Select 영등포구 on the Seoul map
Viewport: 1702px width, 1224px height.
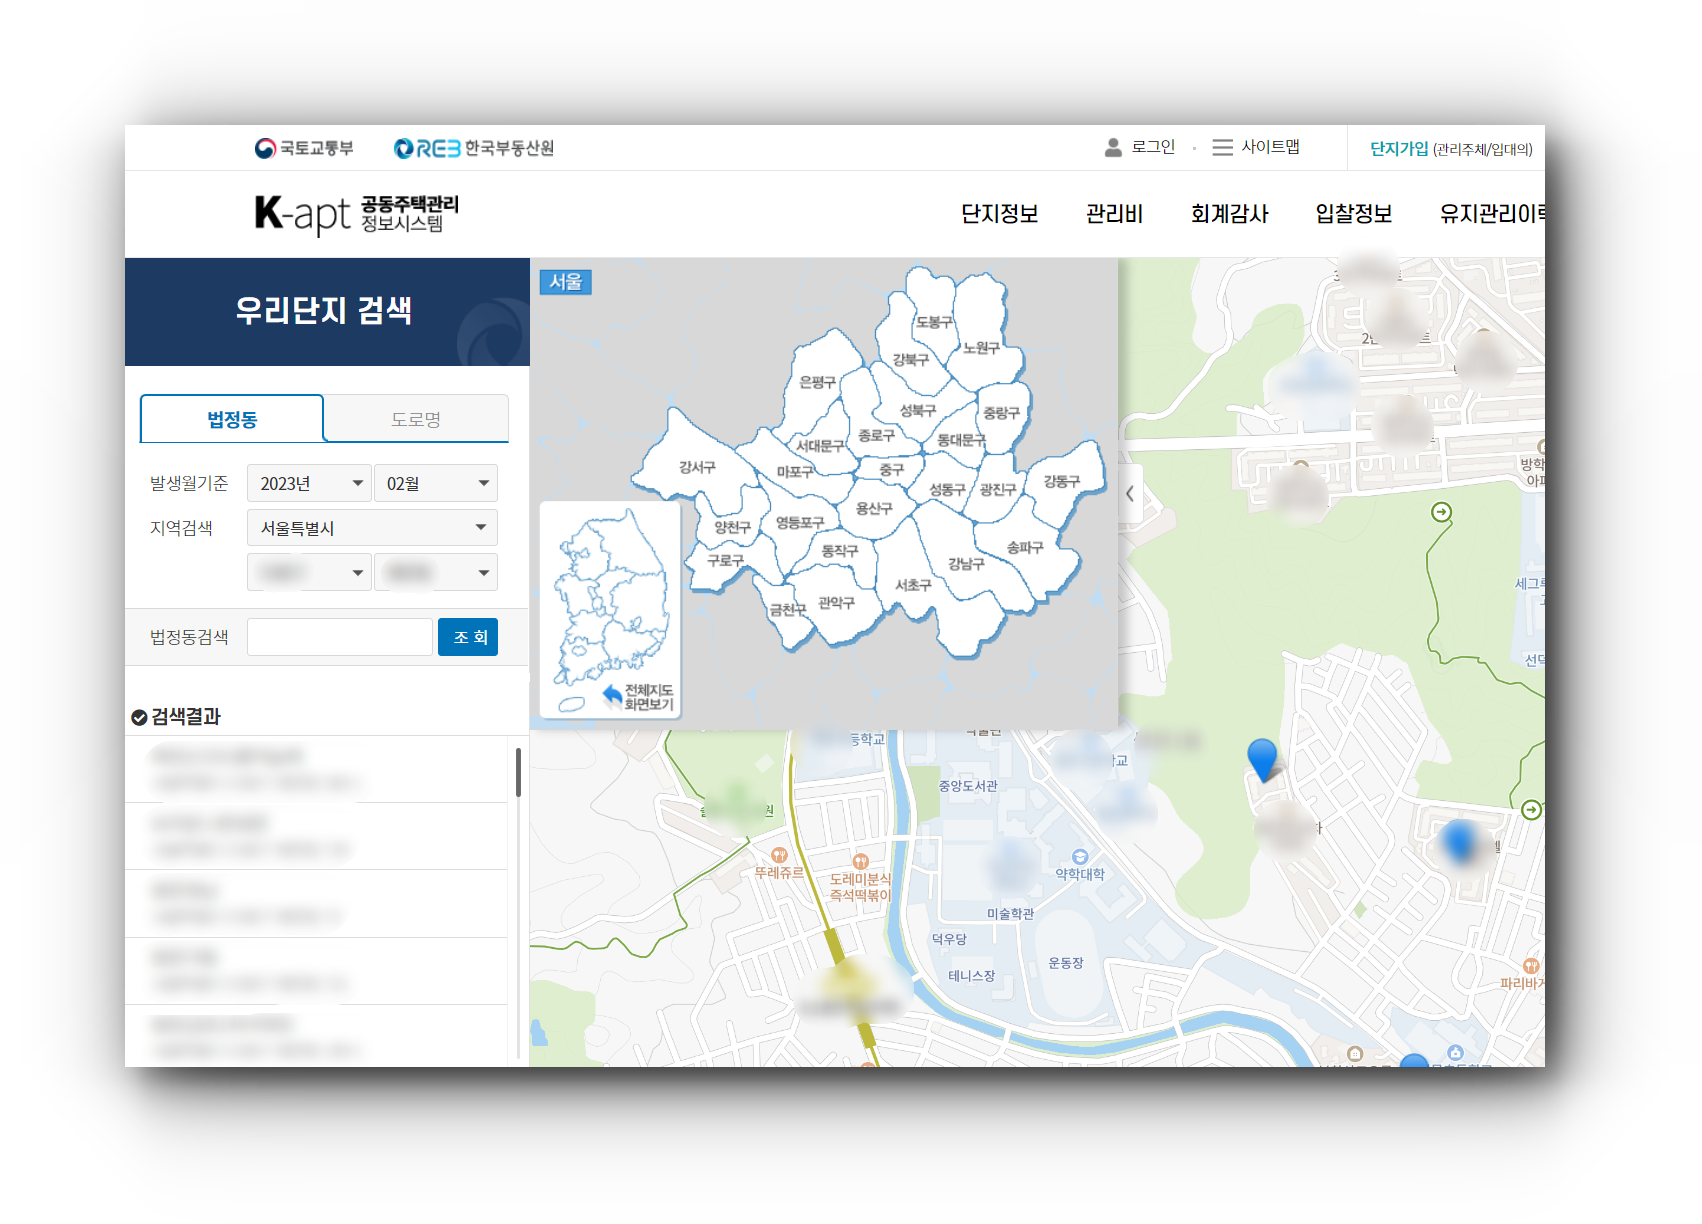point(800,523)
